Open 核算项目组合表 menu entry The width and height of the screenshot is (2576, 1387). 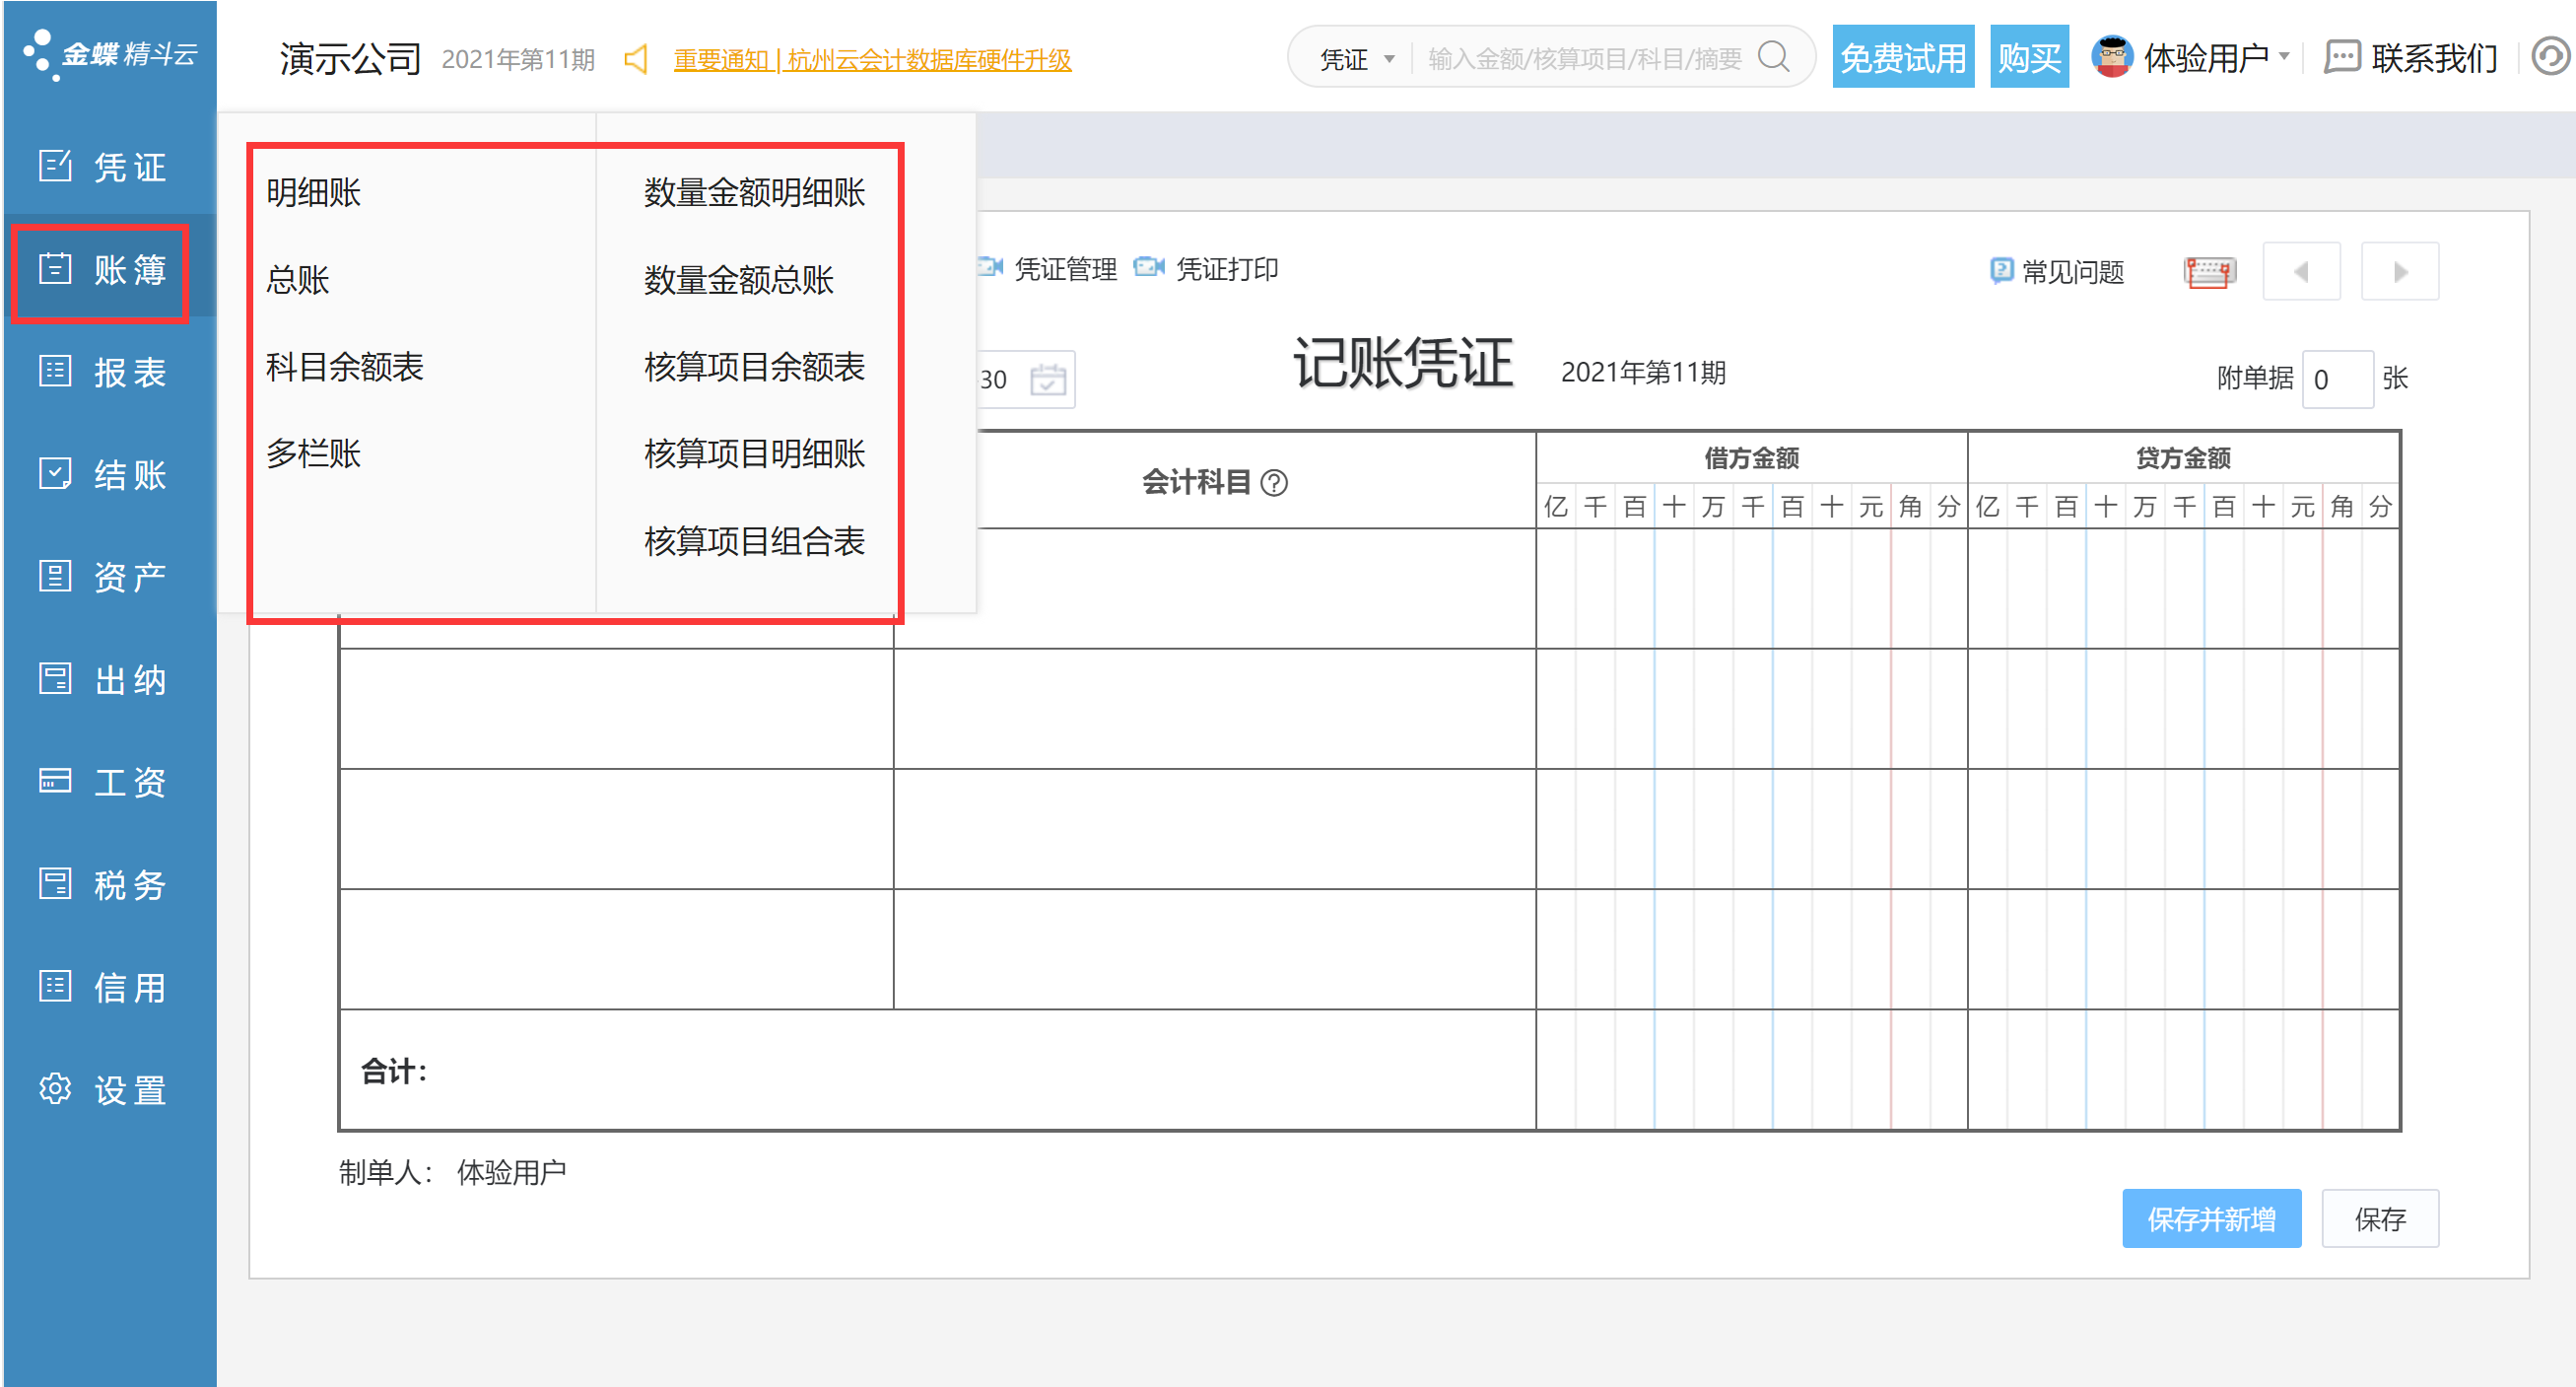pos(754,541)
